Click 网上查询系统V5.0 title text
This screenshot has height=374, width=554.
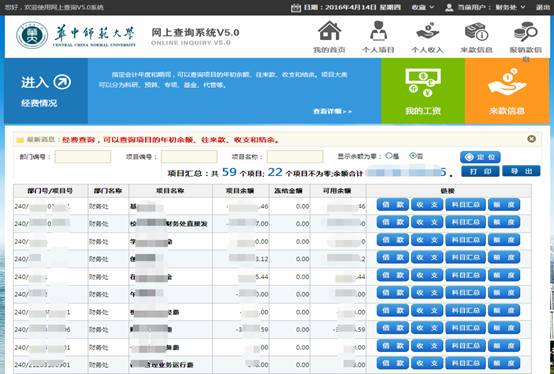click(x=195, y=32)
